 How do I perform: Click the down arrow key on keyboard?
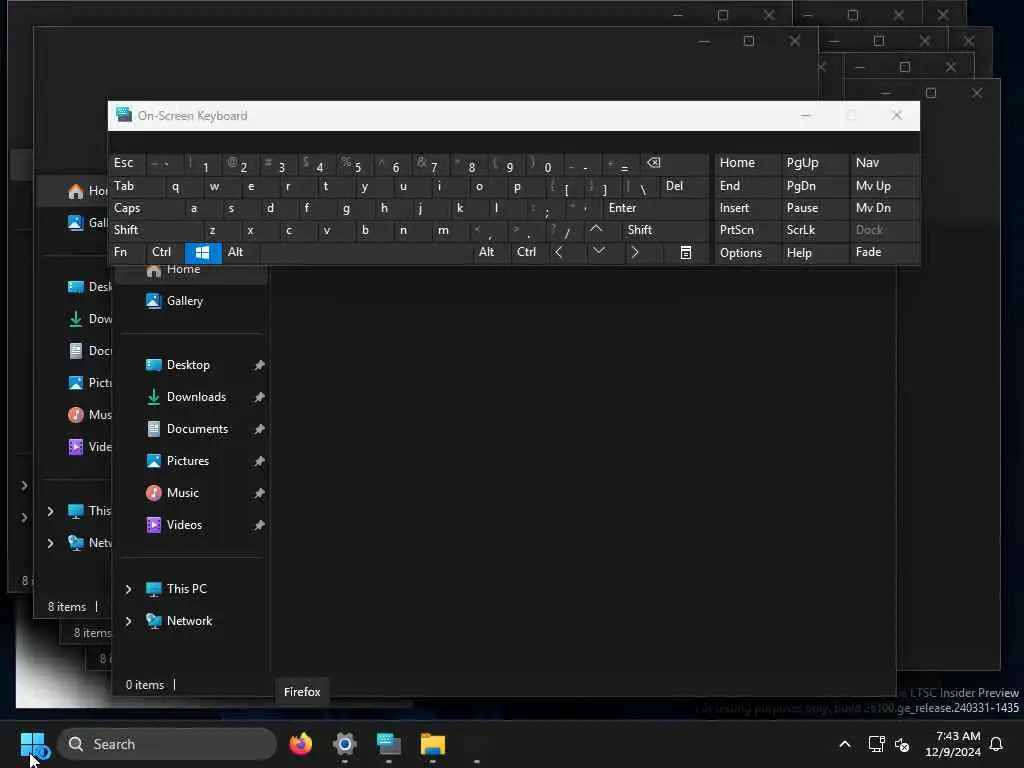click(598, 251)
